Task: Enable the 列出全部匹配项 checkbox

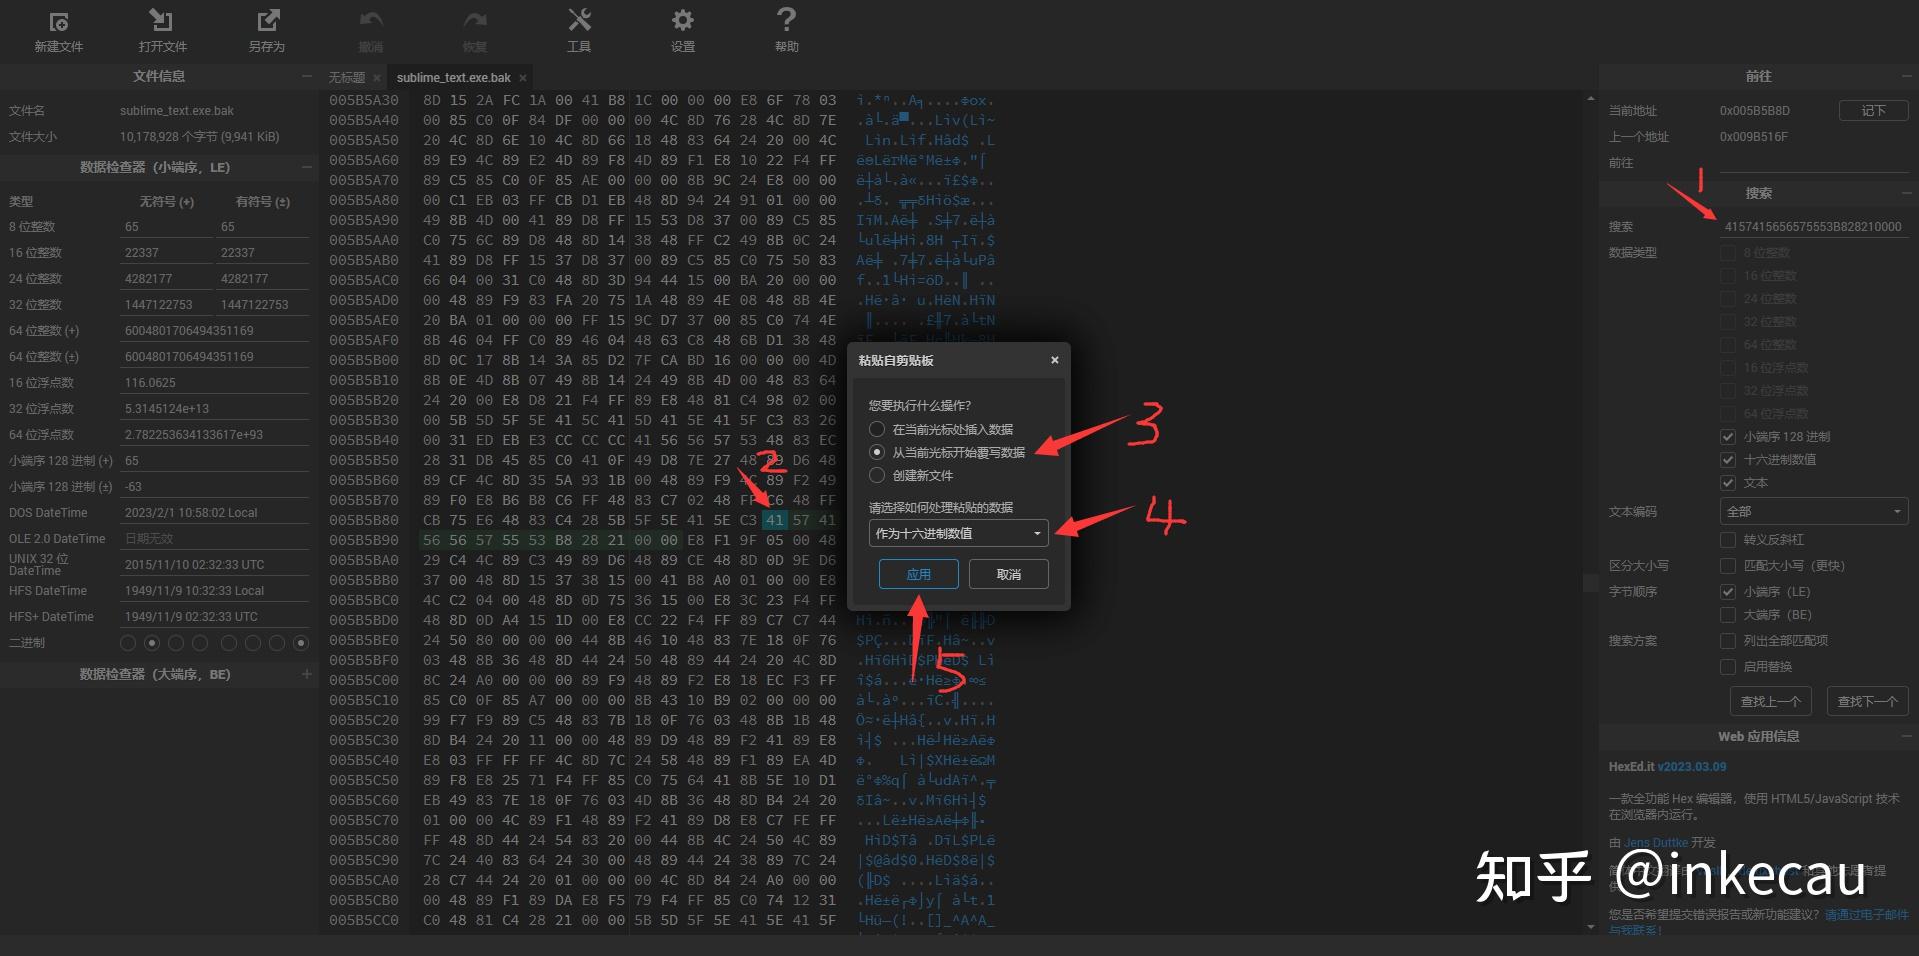Action: 1727,641
